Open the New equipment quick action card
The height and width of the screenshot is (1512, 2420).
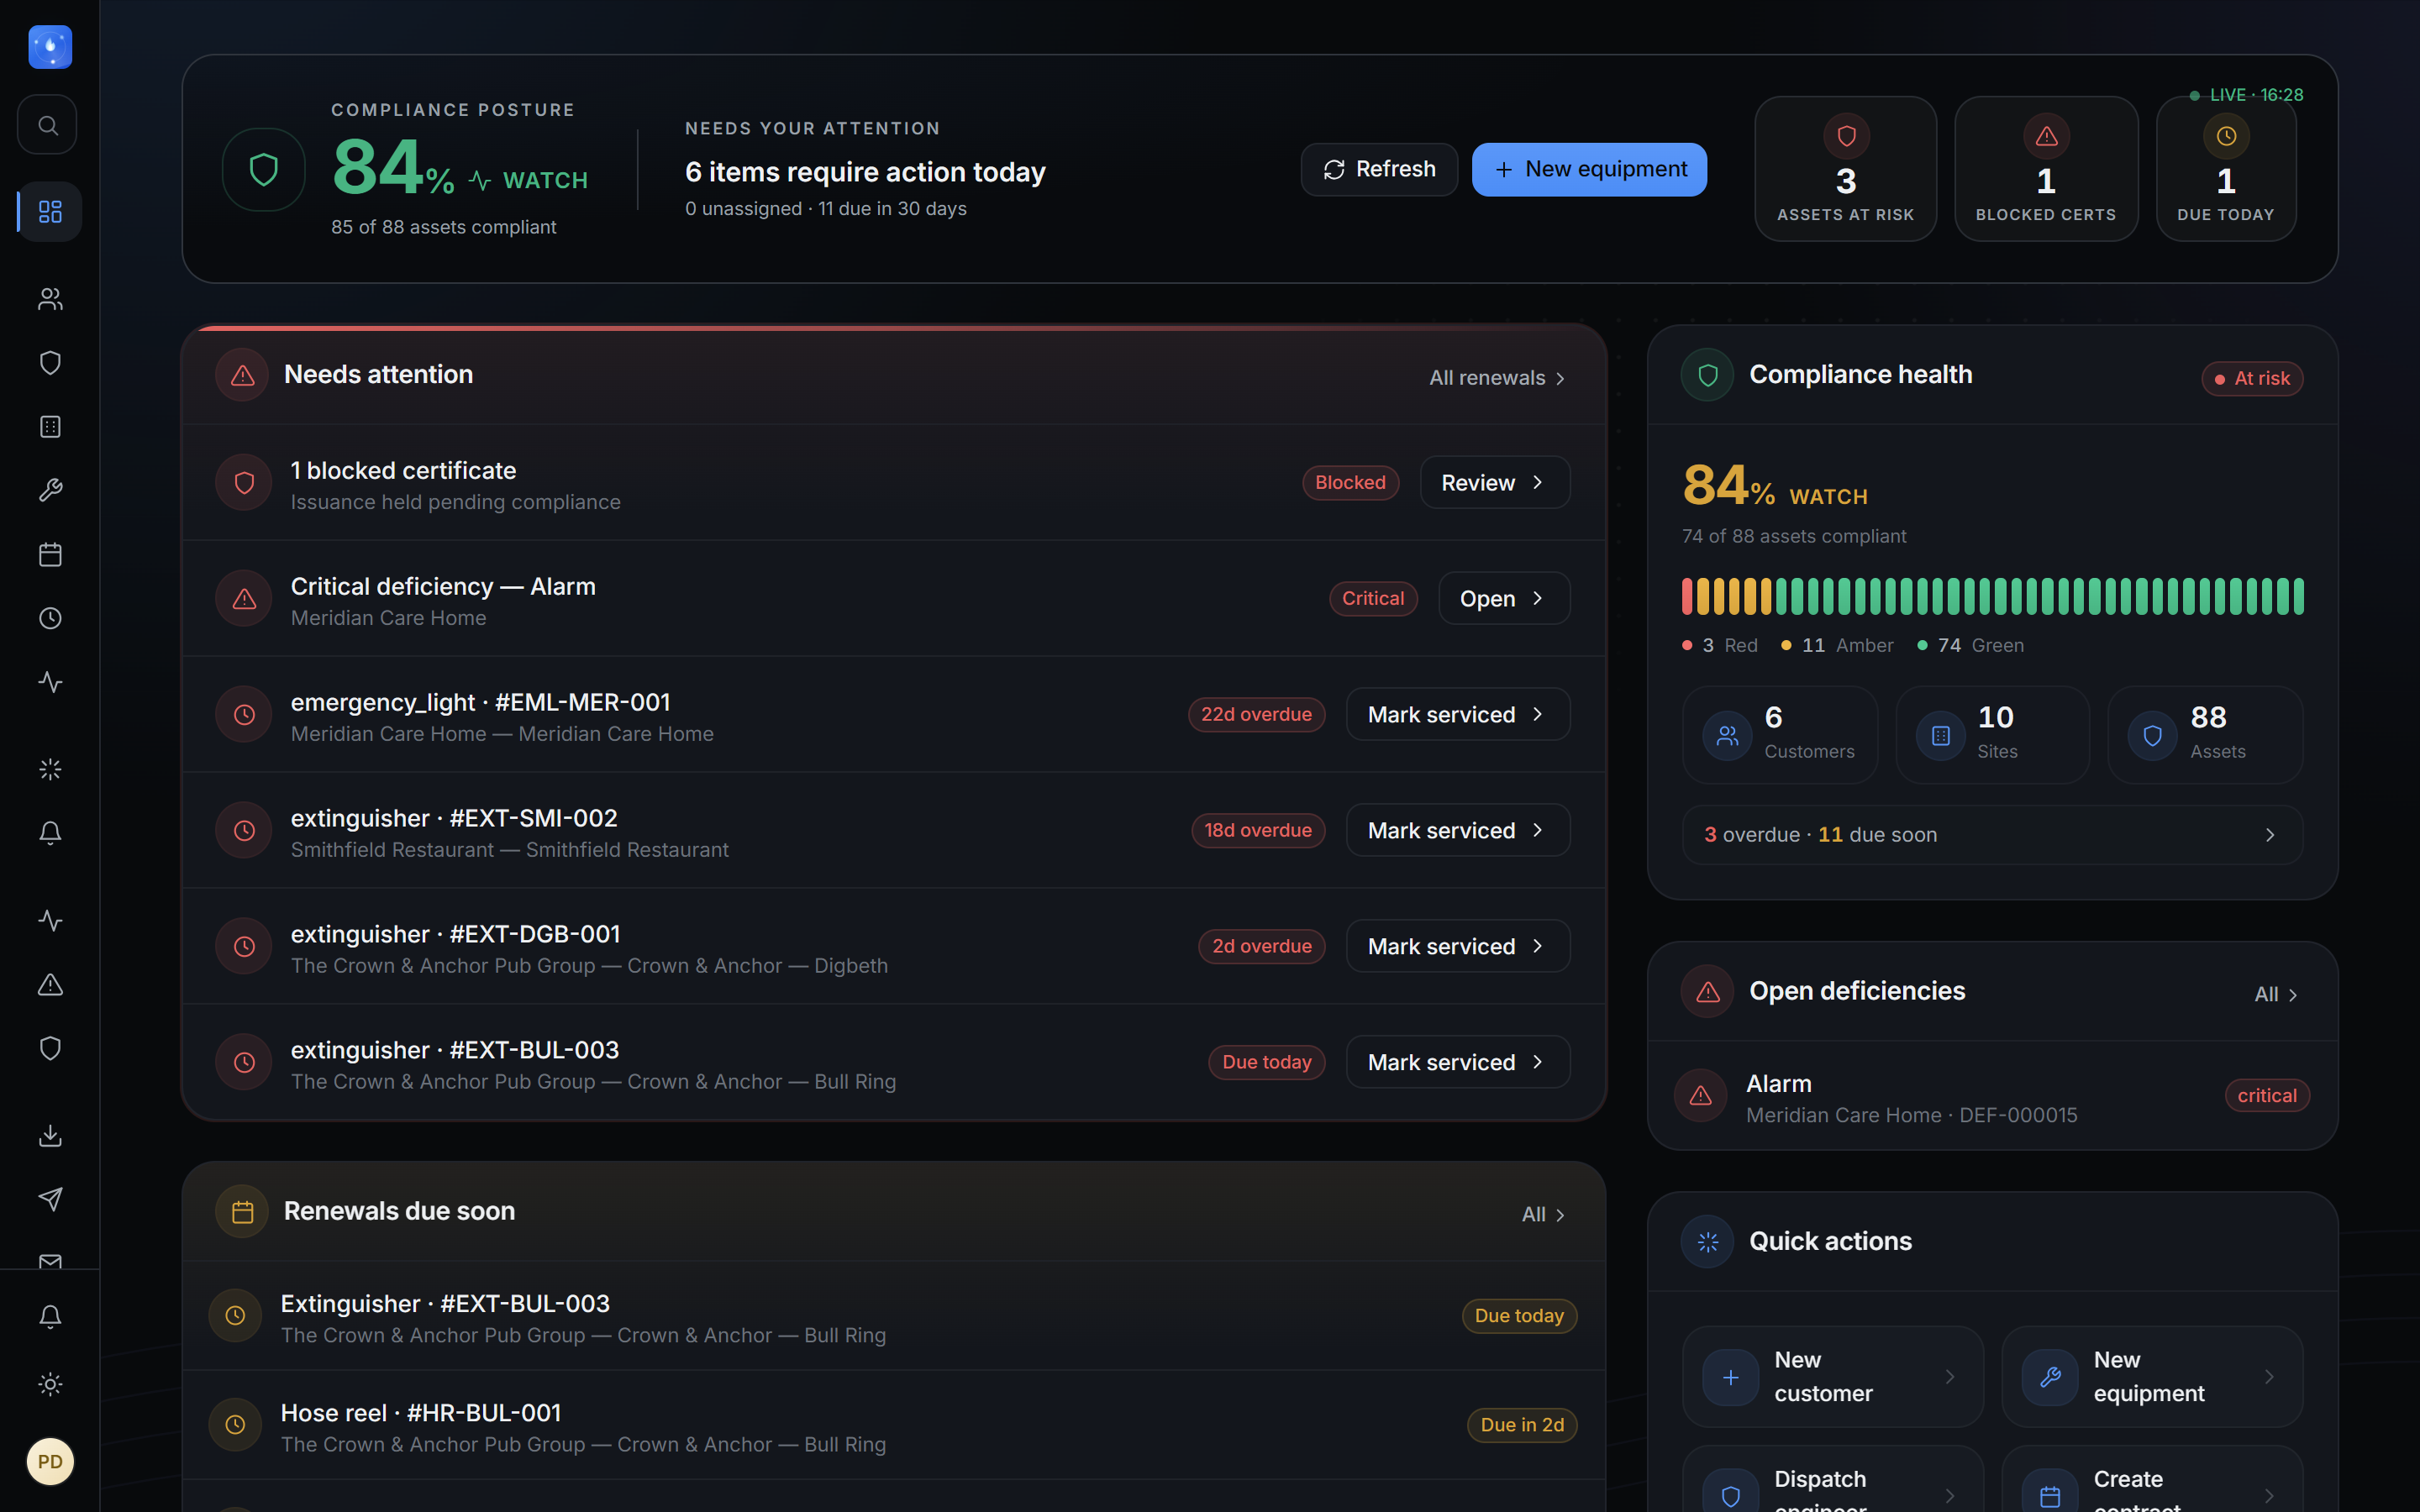pyautogui.click(x=2152, y=1377)
